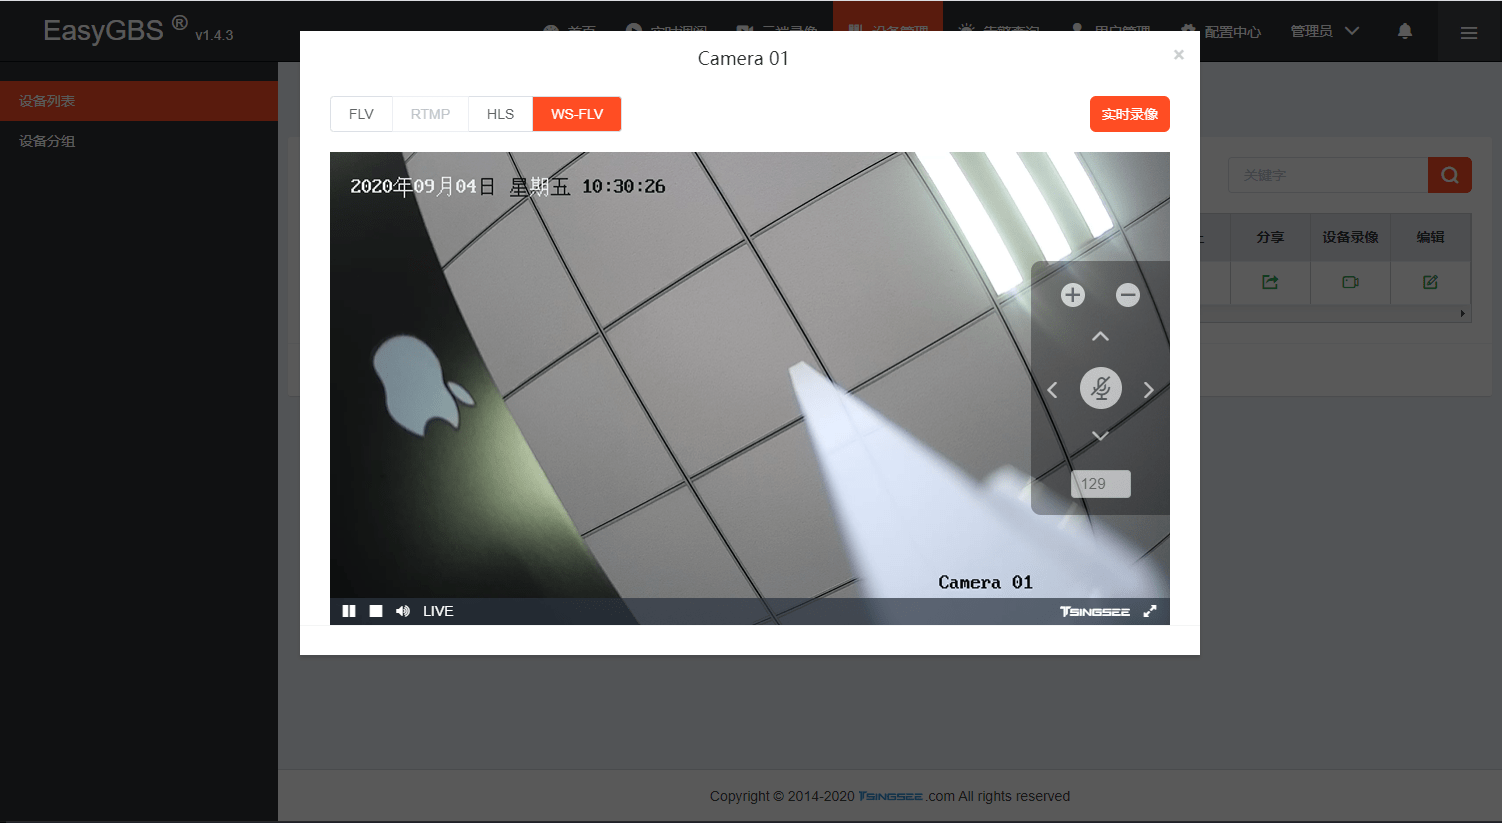Screen dimensions: 1502x823
Task: Switch to the FLV stream tab
Action: (x=361, y=114)
